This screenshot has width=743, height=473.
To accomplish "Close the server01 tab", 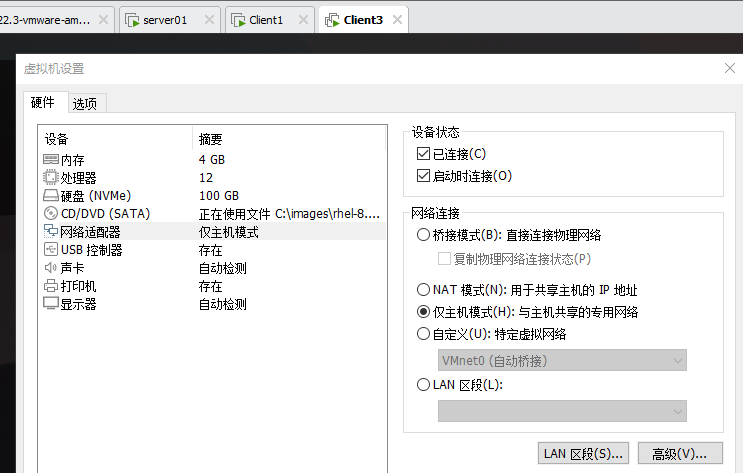I will (209, 19).
